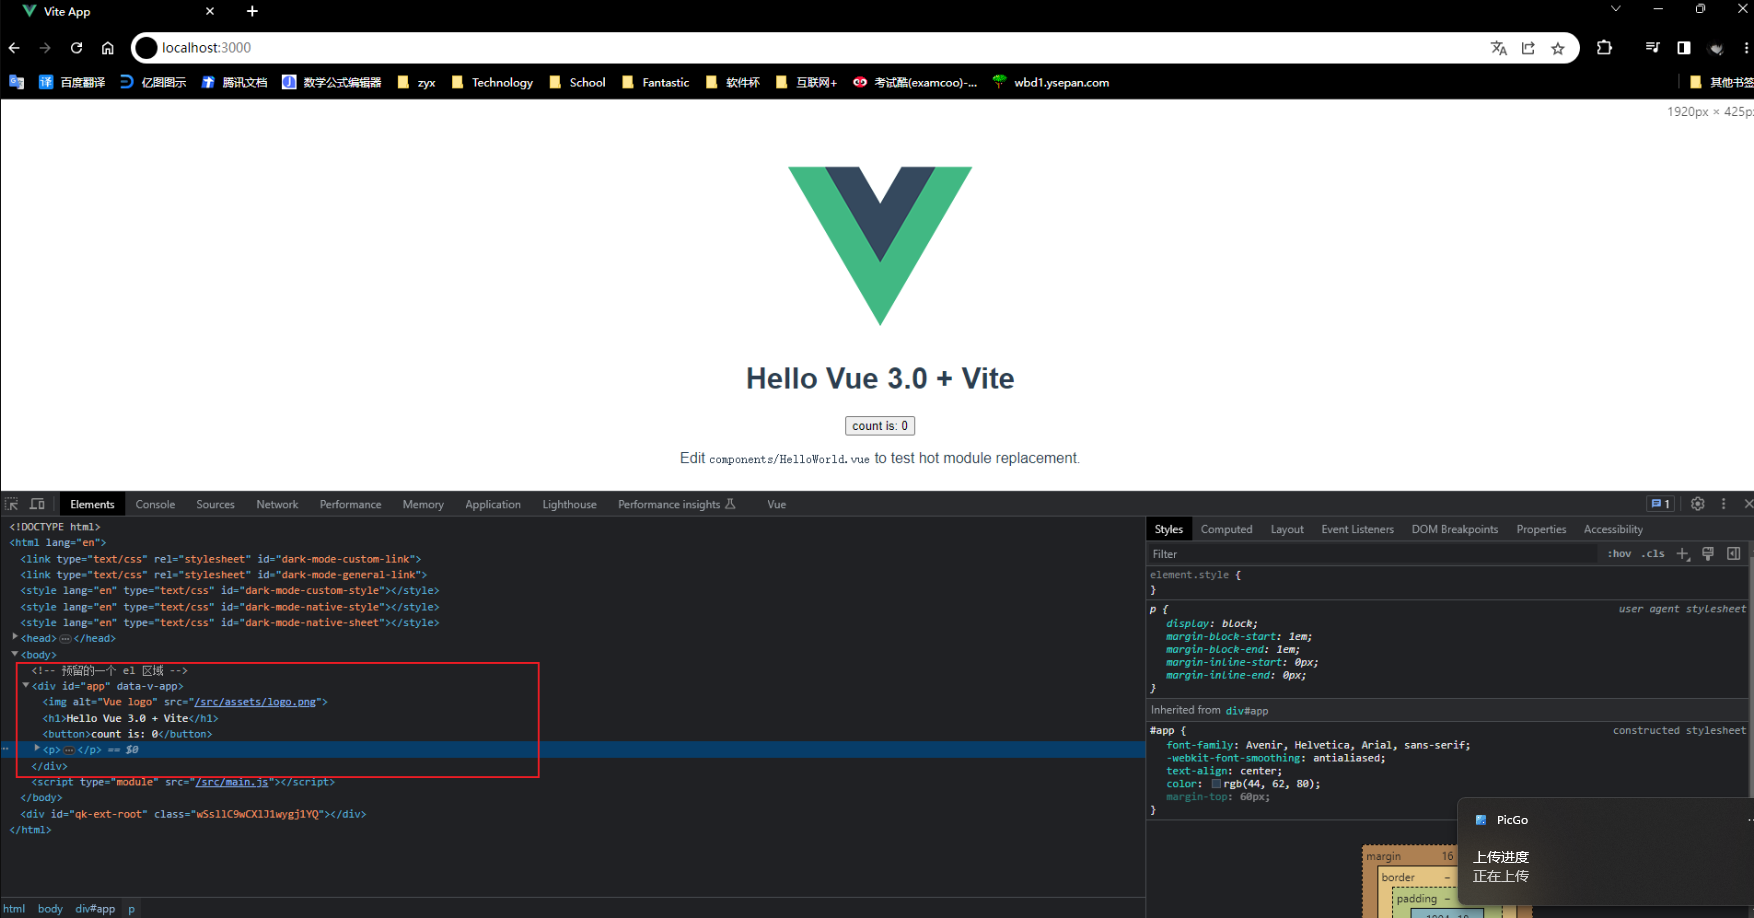Screen dimensions: 1754x918
Task: Click the rgb(44, 62, 80) color swatch
Action: pyautogui.click(x=1216, y=784)
